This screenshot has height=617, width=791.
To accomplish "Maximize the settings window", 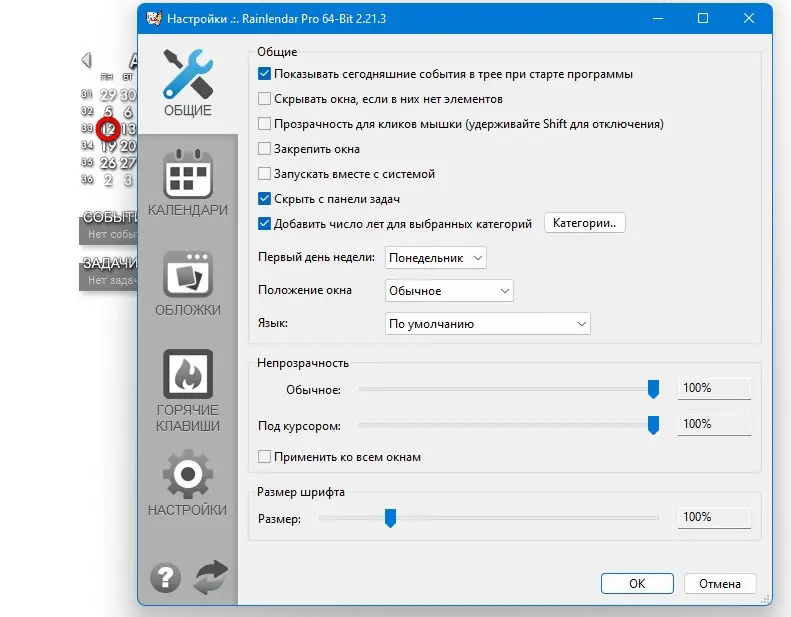I will pos(703,18).
